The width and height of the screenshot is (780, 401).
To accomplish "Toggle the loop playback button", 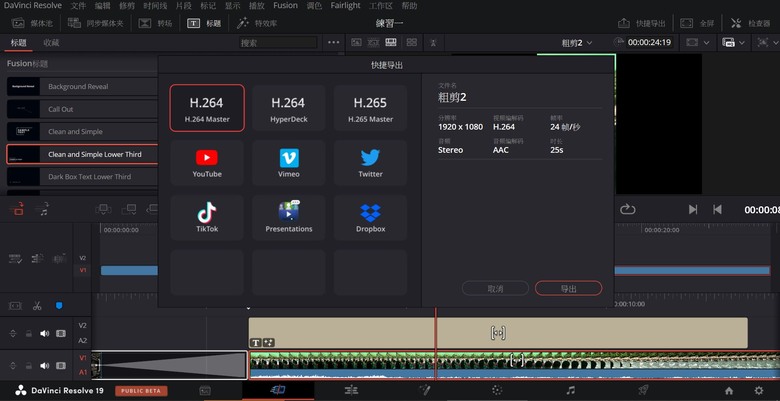I will point(628,209).
